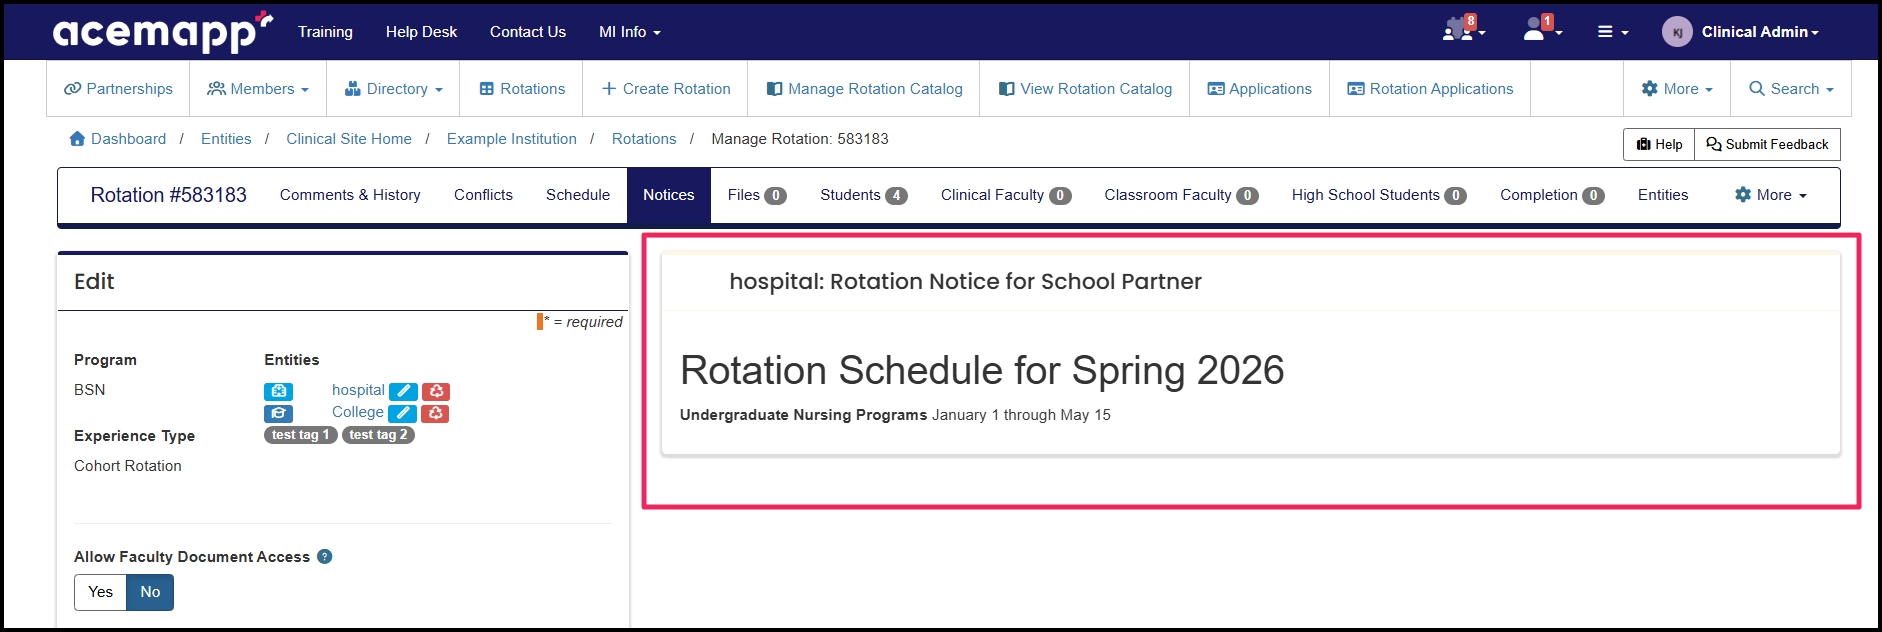
Task: Expand the Members dropdown
Action: point(257,89)
